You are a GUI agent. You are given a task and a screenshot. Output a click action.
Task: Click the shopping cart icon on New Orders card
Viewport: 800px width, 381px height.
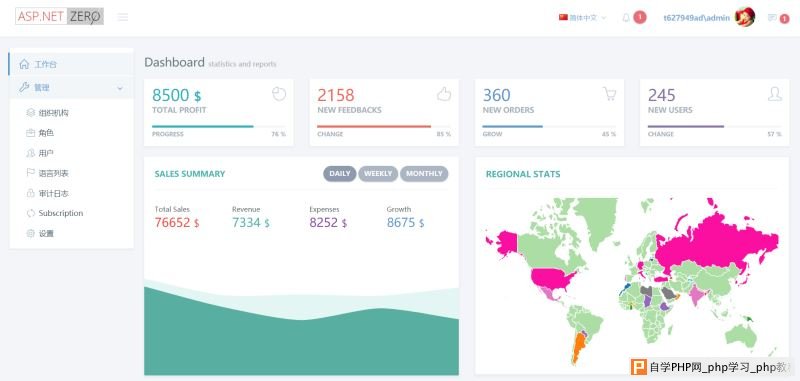point(609,94)
